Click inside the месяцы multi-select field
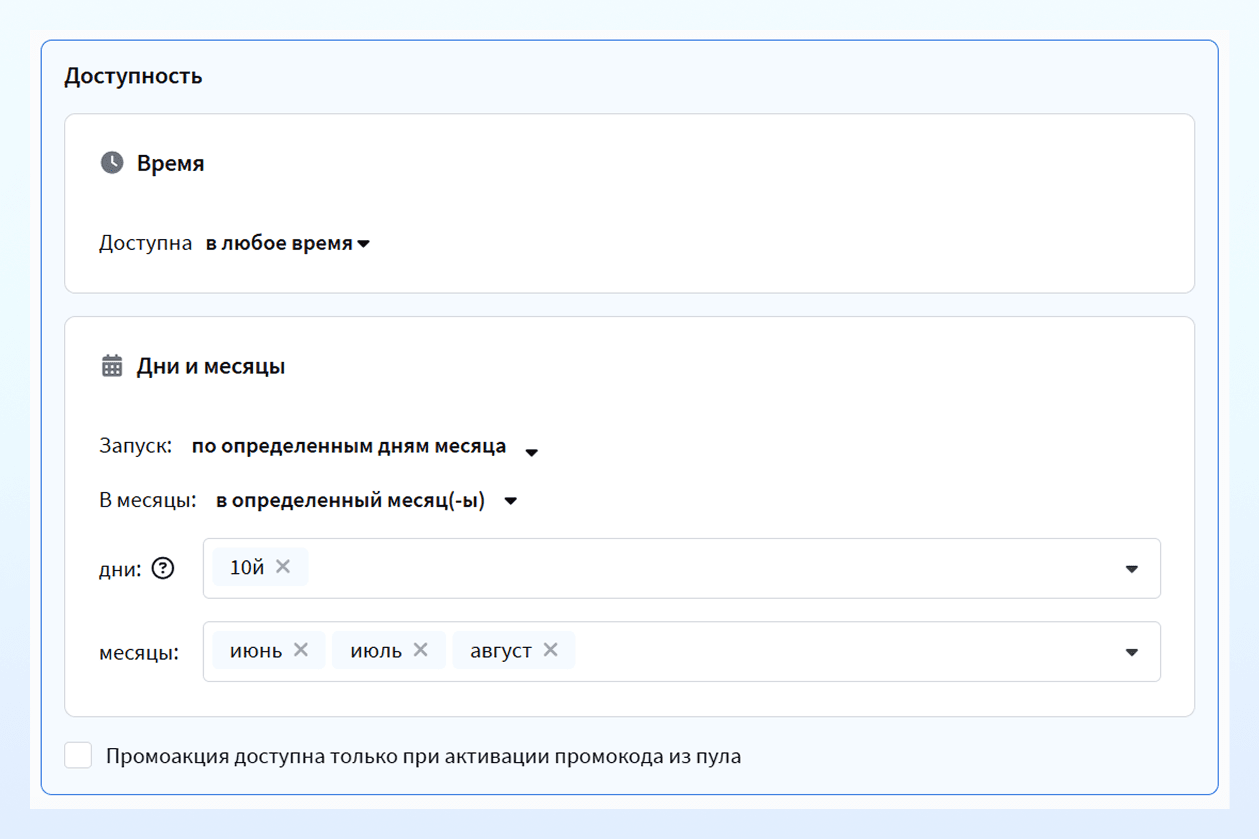 click(x=682, y=652)
